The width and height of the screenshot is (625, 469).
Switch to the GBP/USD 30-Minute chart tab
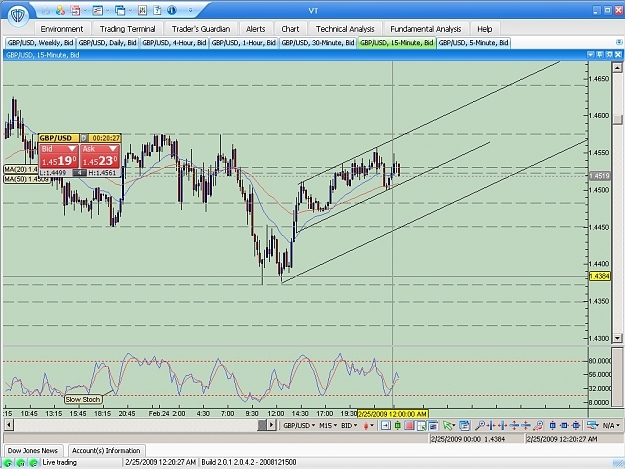[318, 43]
